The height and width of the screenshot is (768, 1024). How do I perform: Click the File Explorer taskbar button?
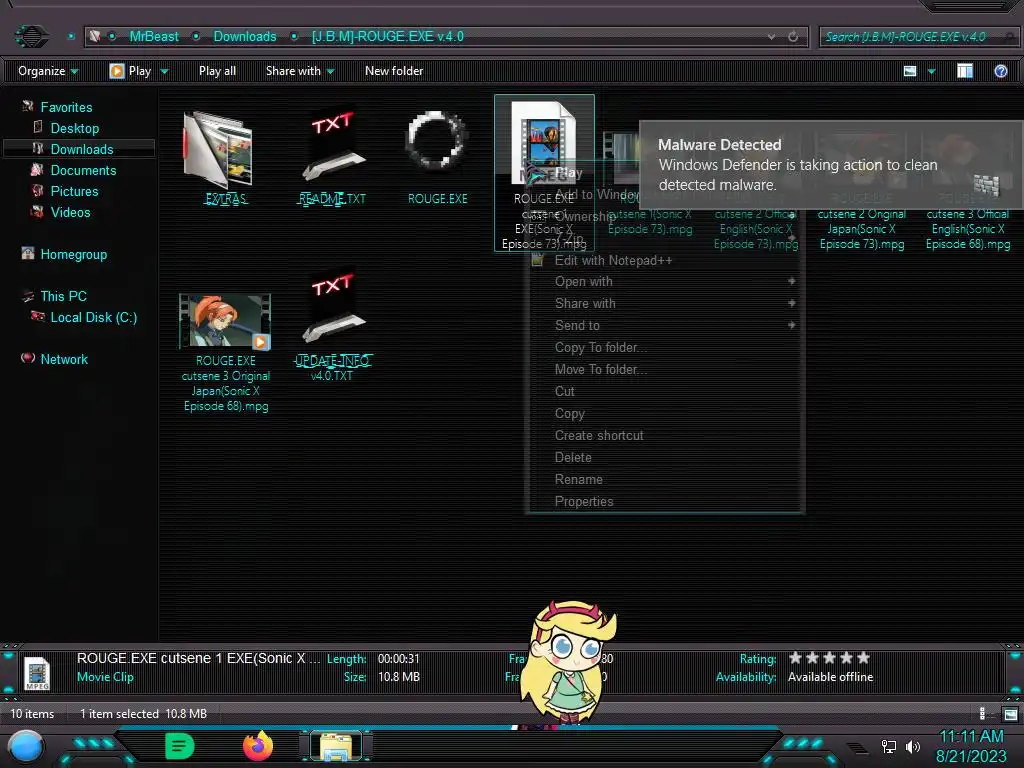pos(336,746)
